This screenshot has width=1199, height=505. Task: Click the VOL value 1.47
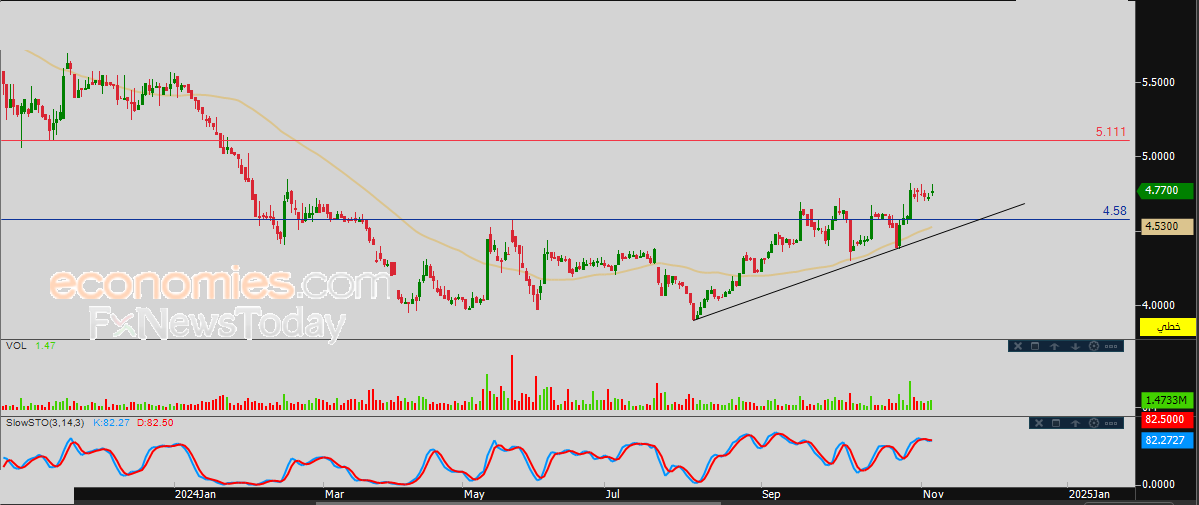tap(46, 346)
